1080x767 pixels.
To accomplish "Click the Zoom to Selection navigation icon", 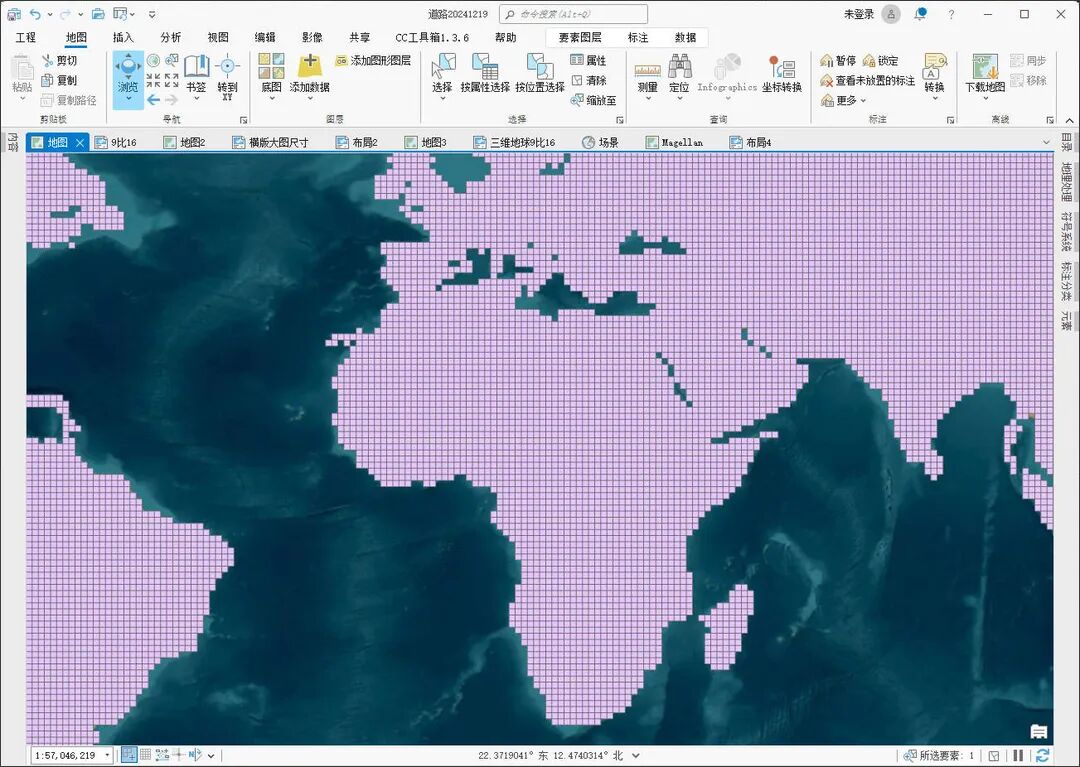I will (x=172, y=61).
